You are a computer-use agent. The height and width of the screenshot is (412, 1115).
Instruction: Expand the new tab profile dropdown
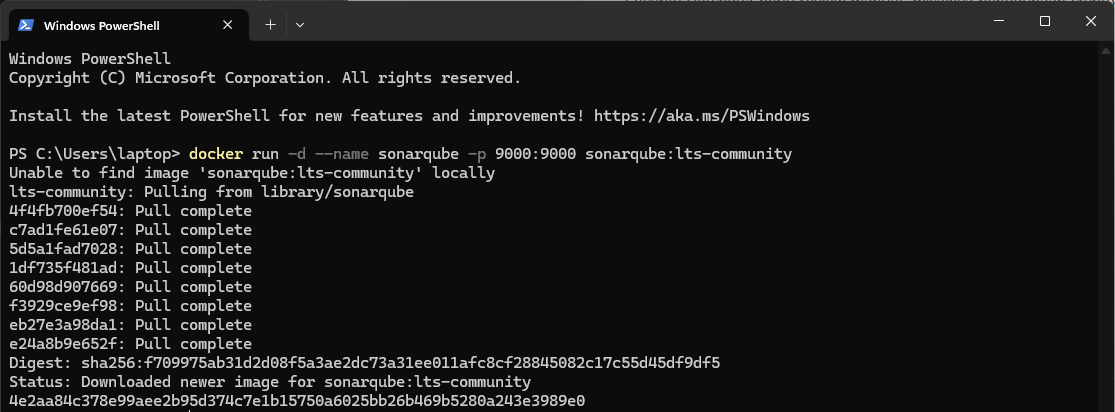point(300,25)
